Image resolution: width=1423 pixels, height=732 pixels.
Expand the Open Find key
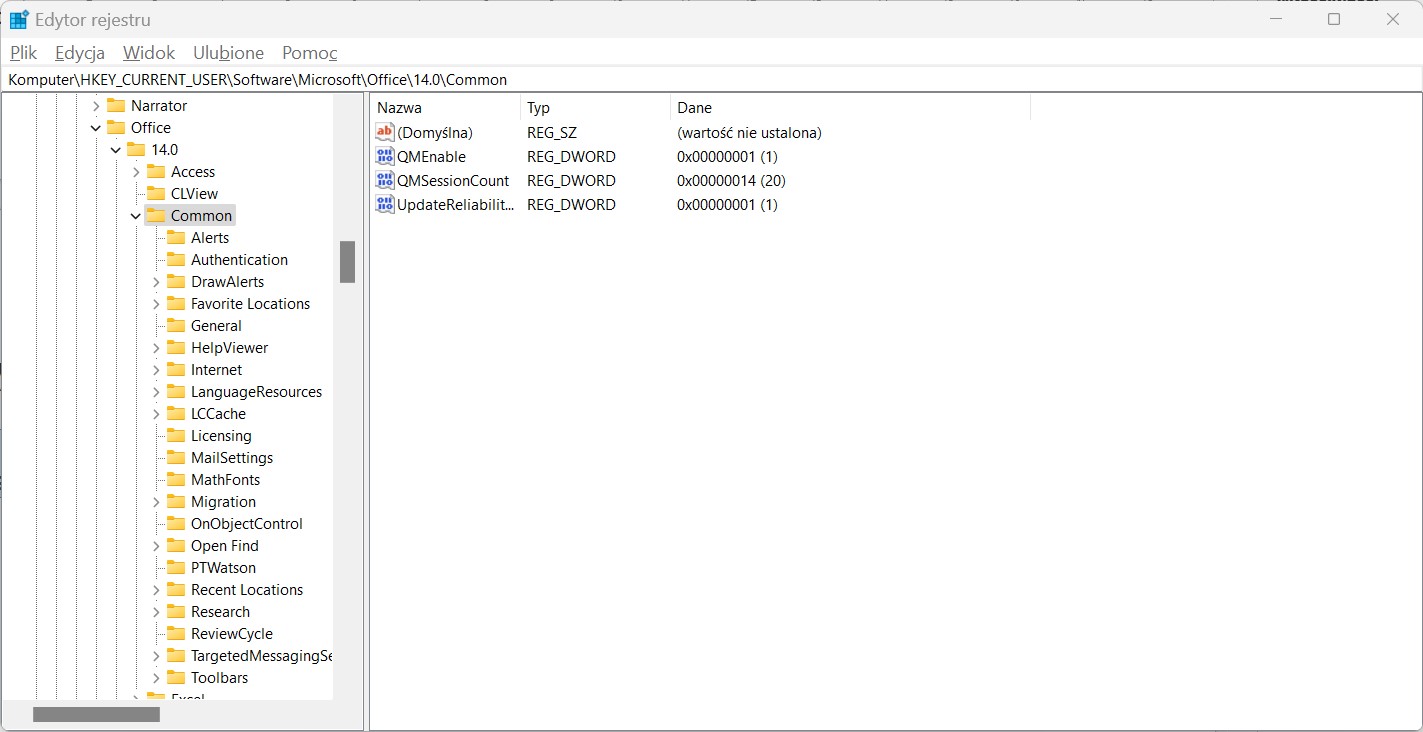tap(156, 546)
